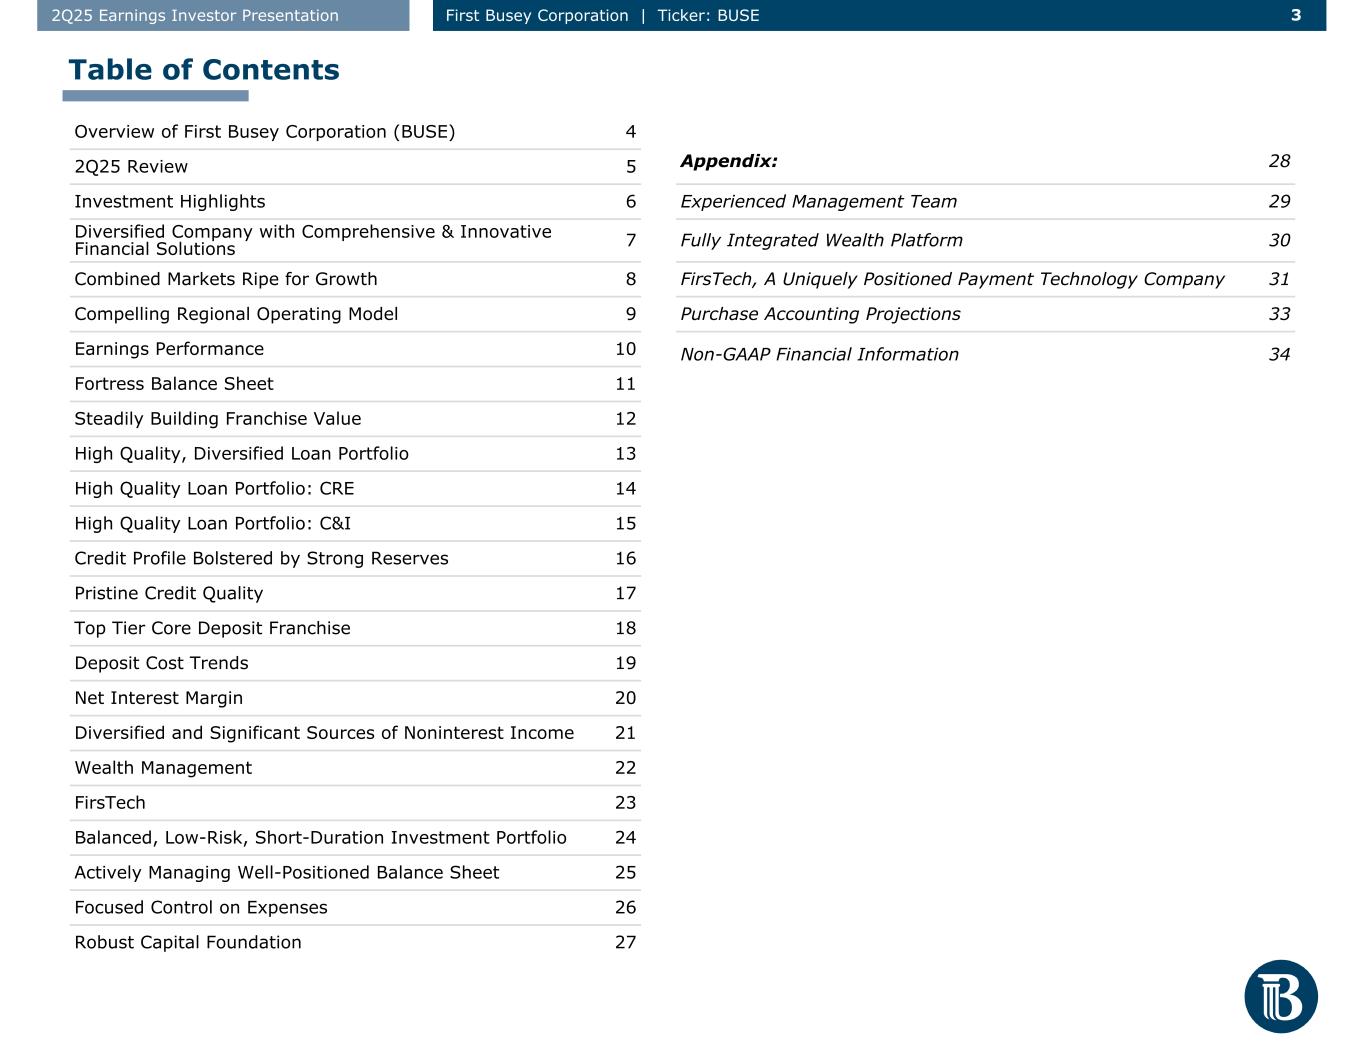The height and width of the screenshot is (1055, 1365).
Task: Open "Diversified Company with Comprehensive & Innovative" entry
Action: coord(313,240)
